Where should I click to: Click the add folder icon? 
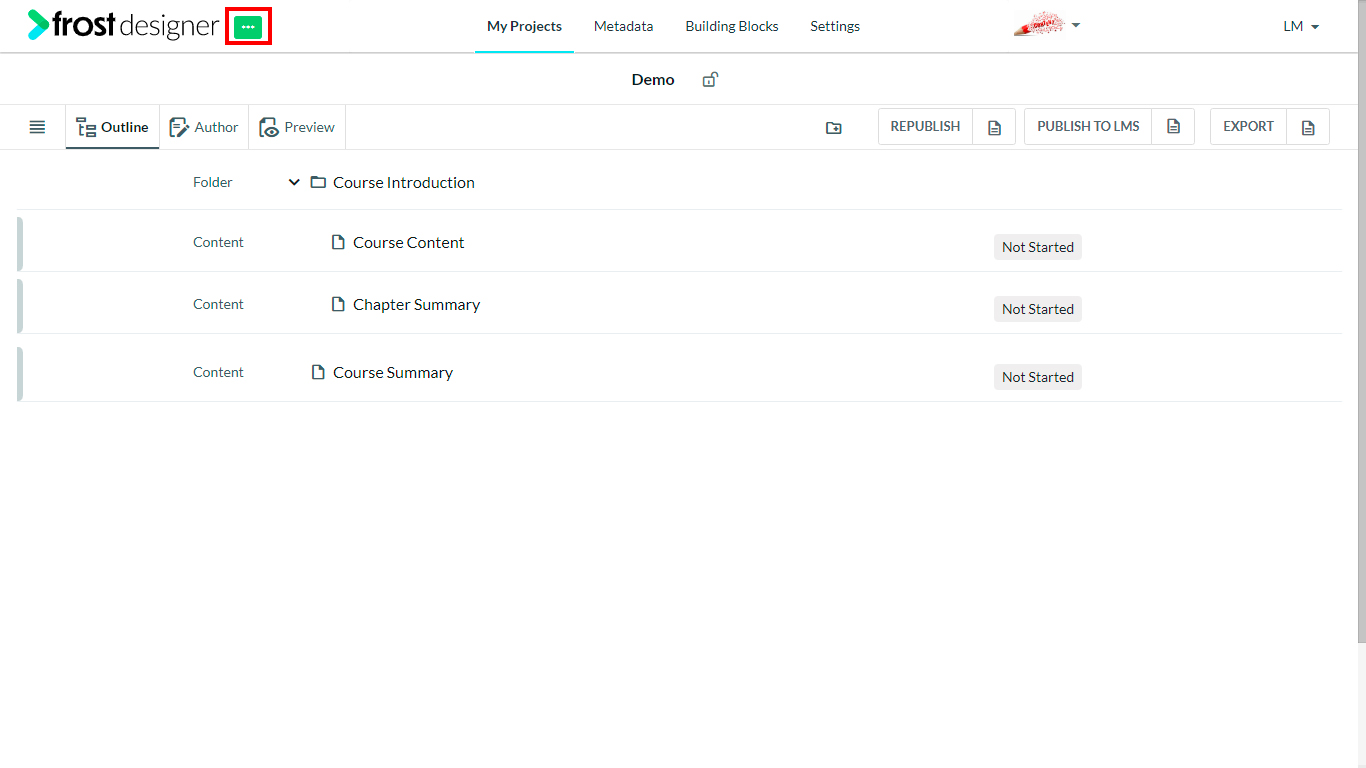point(834,127)
